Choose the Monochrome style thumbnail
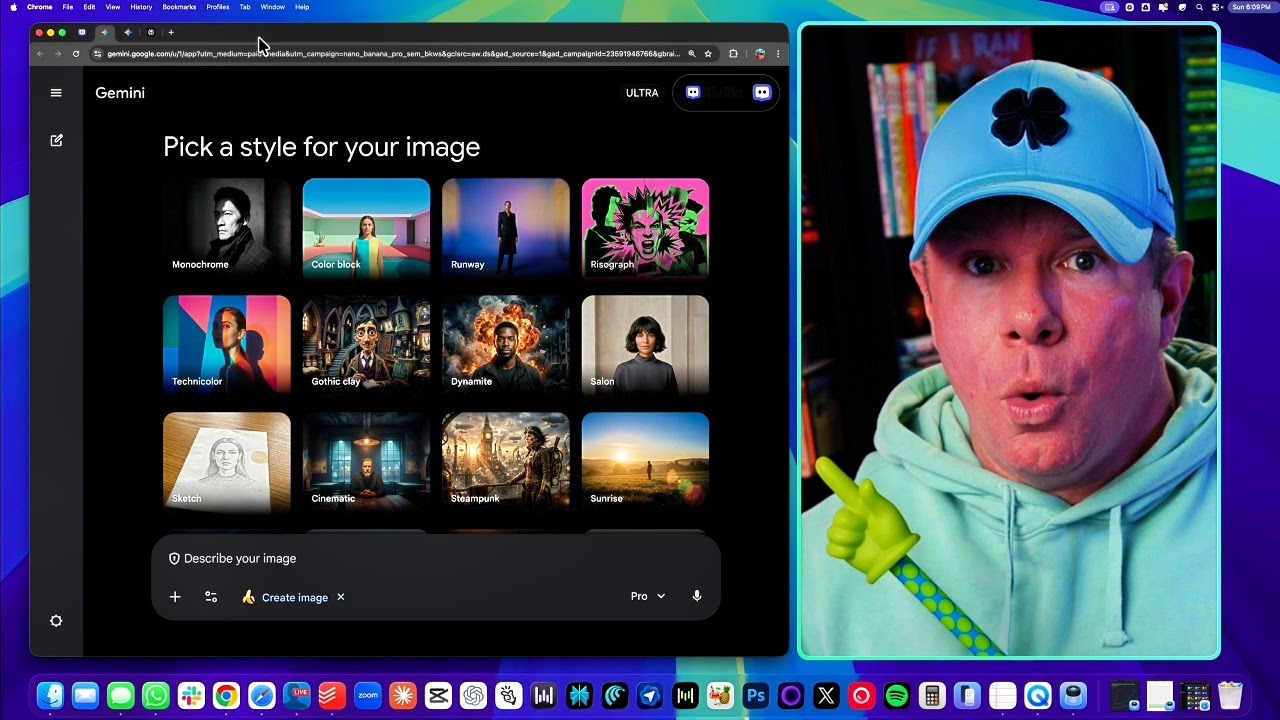Screen dimensions: 1280x720 tap(227, 227)
